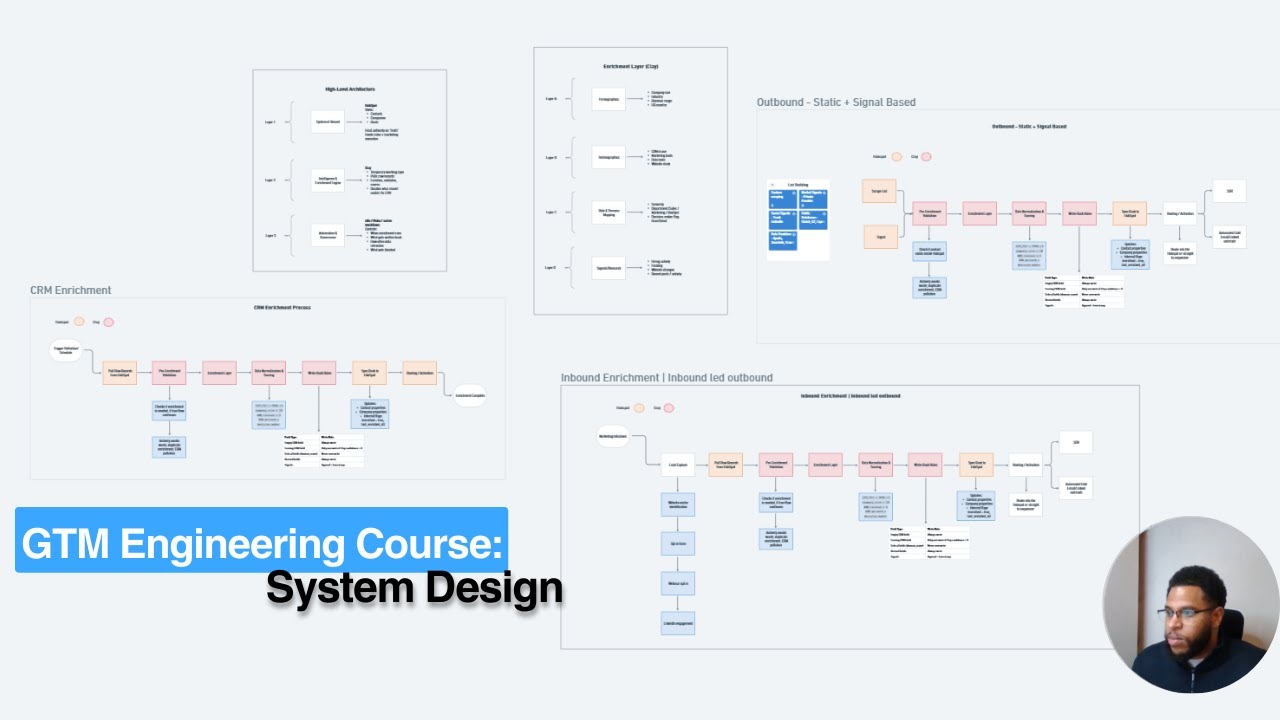Image resolution: width=1280 pixels, height=720 pixels.
Task: Click the GTM Engineering Course banner
Action: (261, 541)
